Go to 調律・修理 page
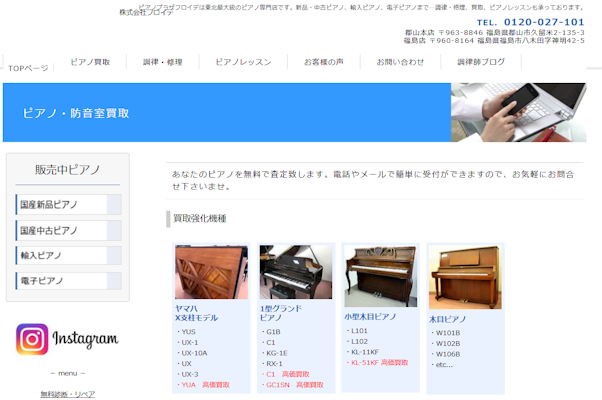This screenshot has width=602, height=400. 162,62
